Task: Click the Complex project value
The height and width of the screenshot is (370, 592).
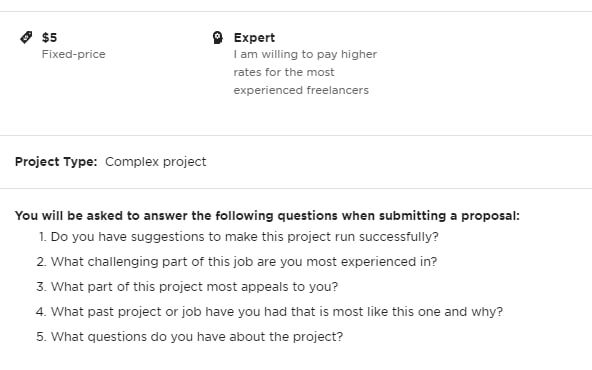Action: (156, 162)
